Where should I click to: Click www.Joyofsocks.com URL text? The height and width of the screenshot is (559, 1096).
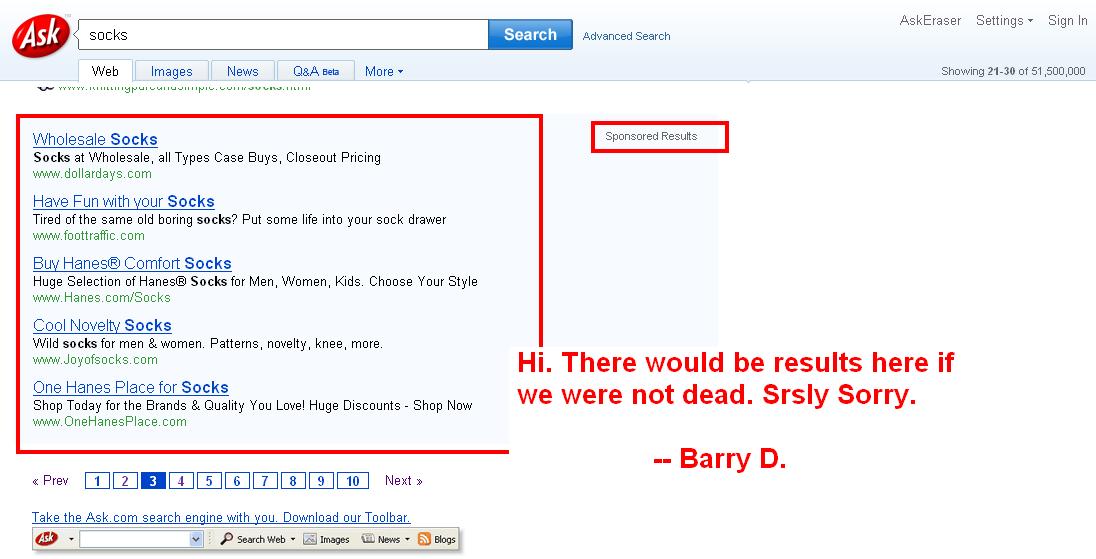[95, 360]
